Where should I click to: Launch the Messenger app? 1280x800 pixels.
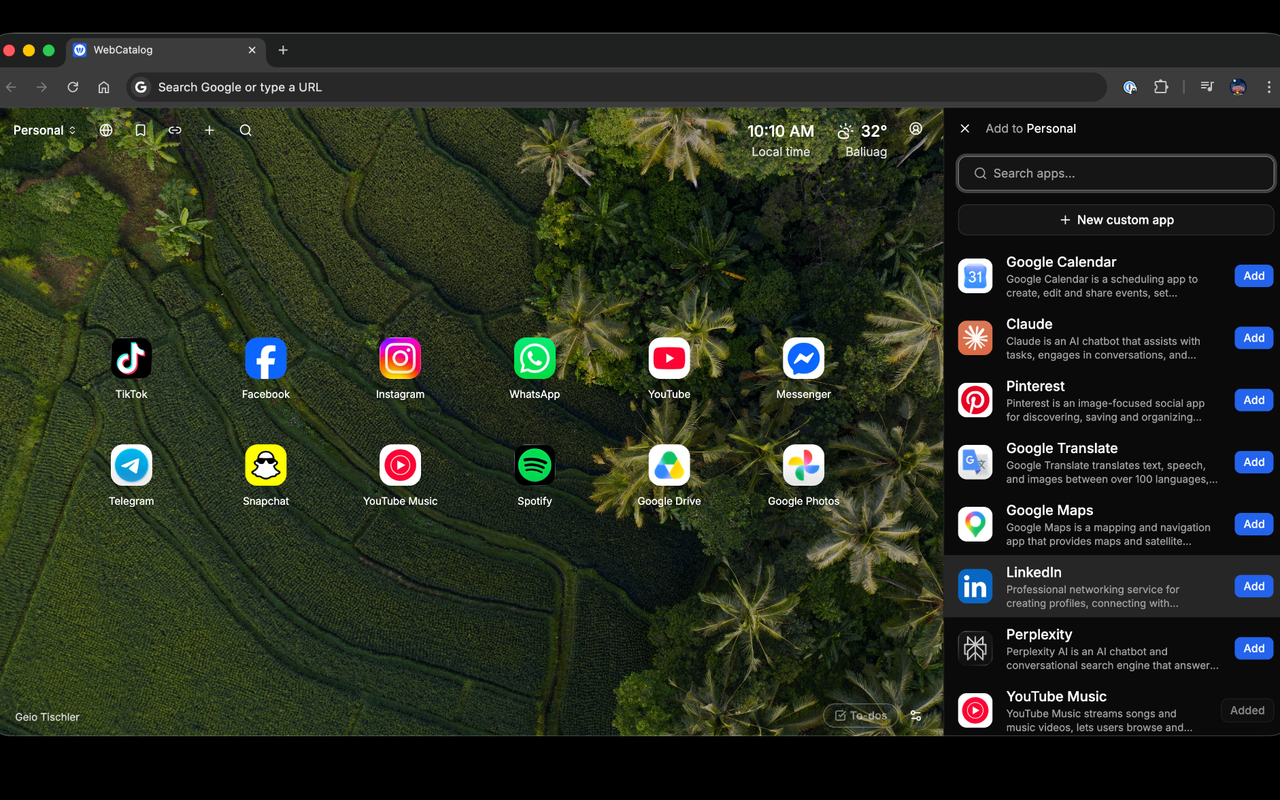[804, 359]
